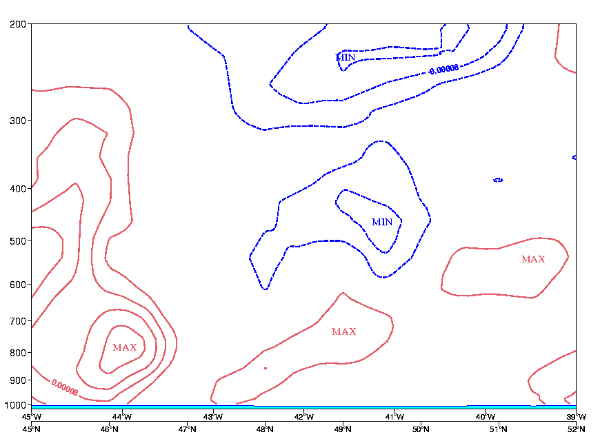
Task: Select the 400 pressure axis label
Action: pos(17,188)
